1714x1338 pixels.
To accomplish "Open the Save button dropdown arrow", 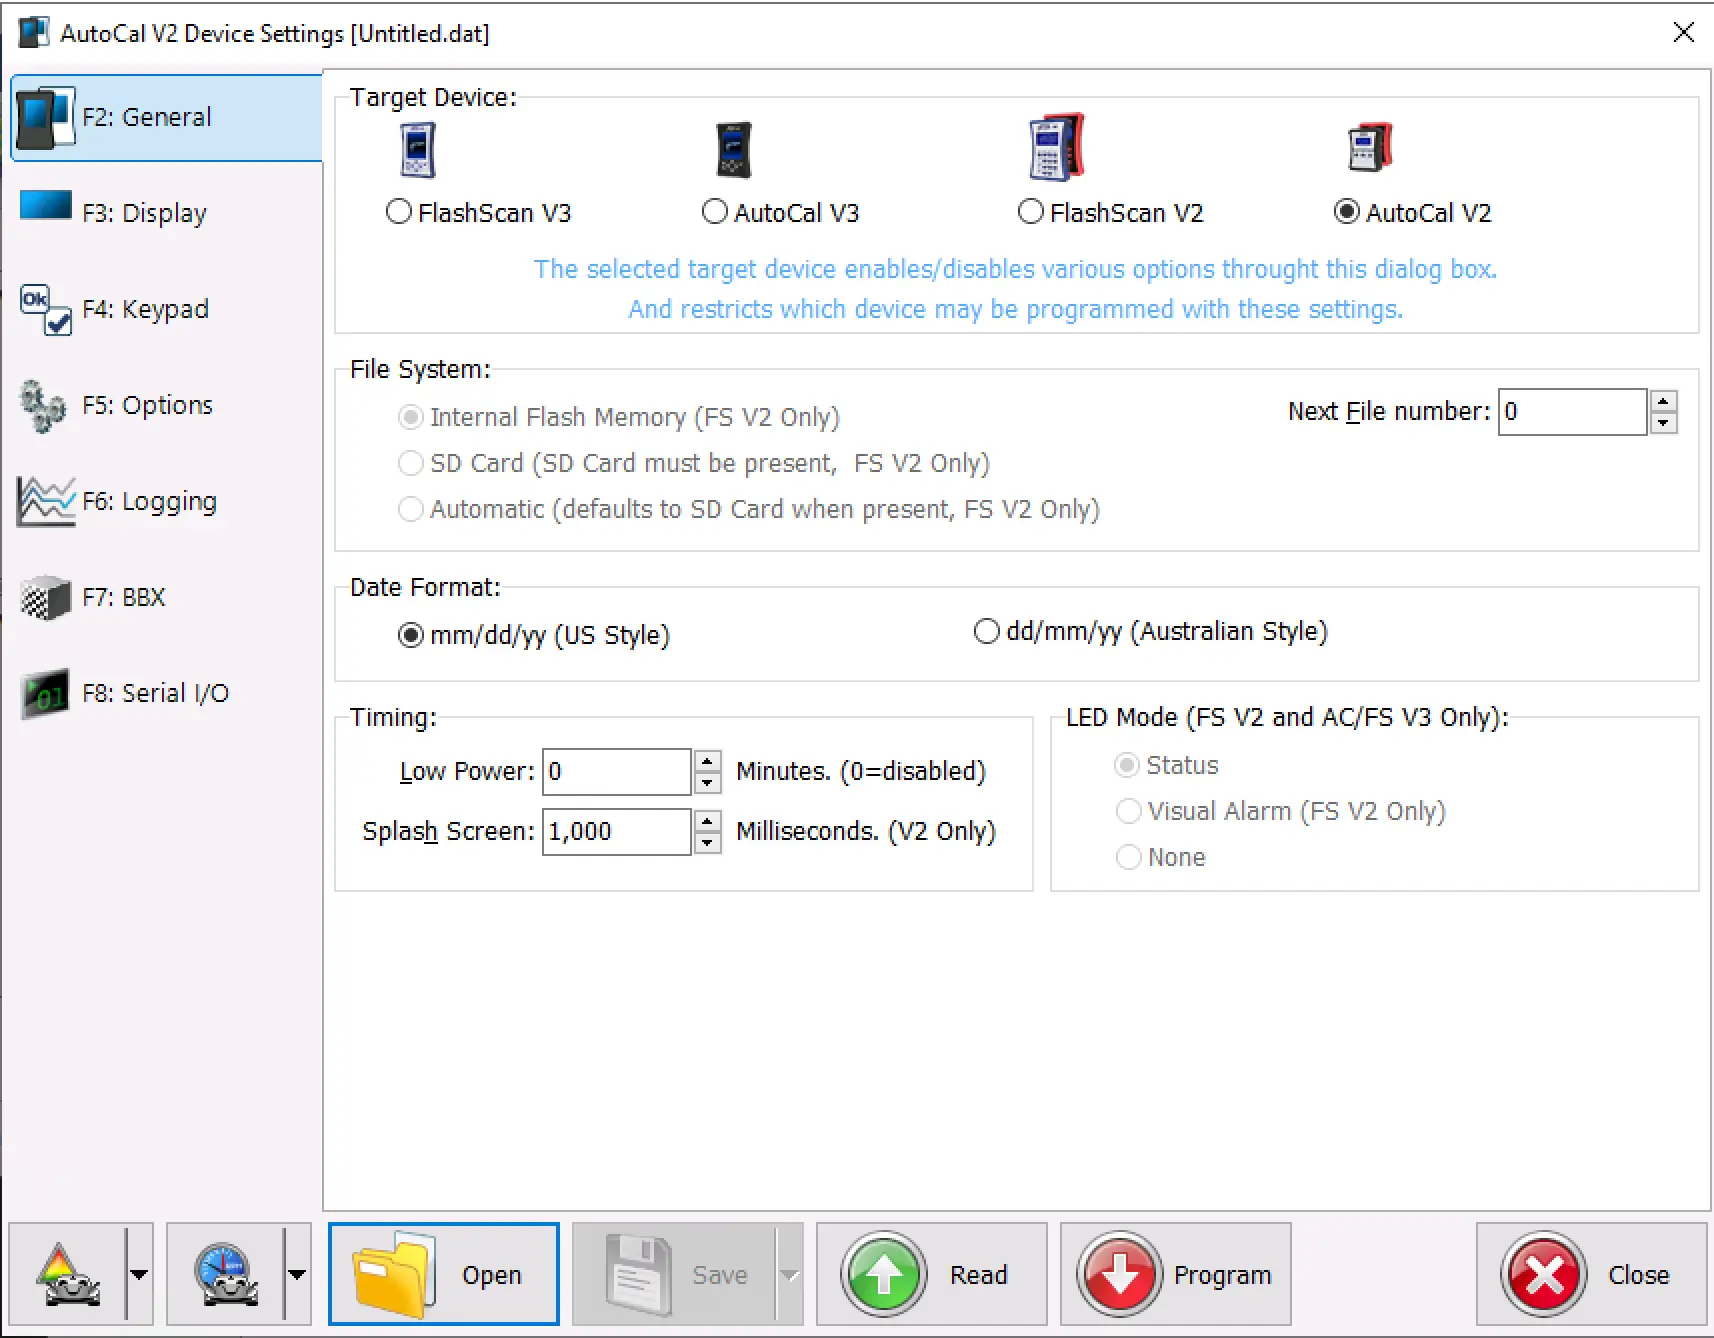I will [x=789, y=1274].
